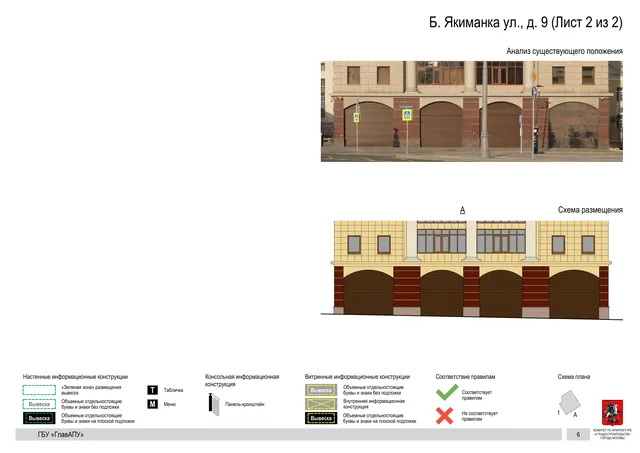640x453 pixels.
Task: Click the Moscow coat of arms emblem
Action: 612,413
